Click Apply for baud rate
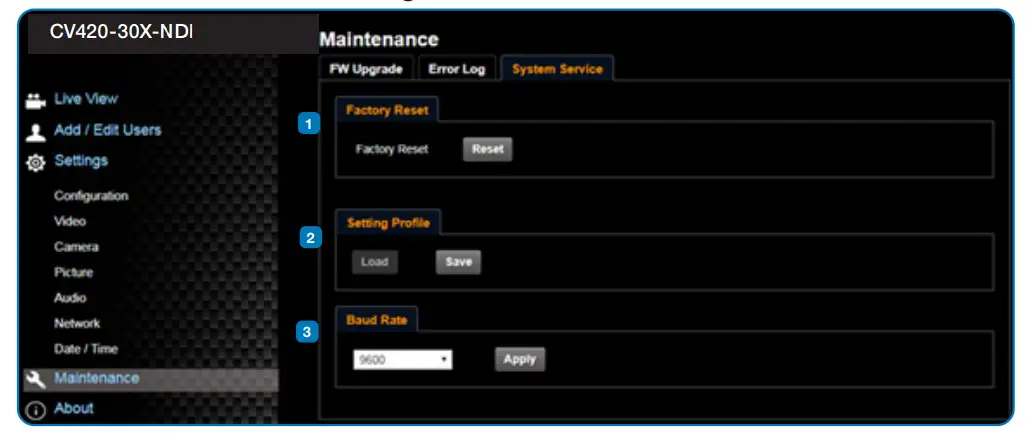The image size is (1029, 436). 520,359
